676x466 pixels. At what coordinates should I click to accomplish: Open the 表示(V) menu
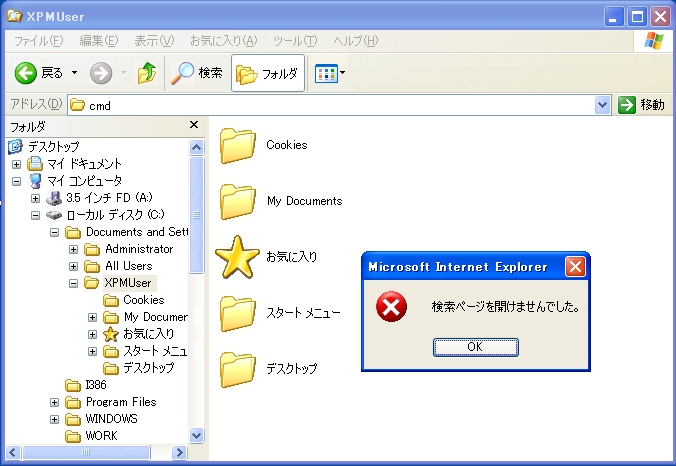154,41
